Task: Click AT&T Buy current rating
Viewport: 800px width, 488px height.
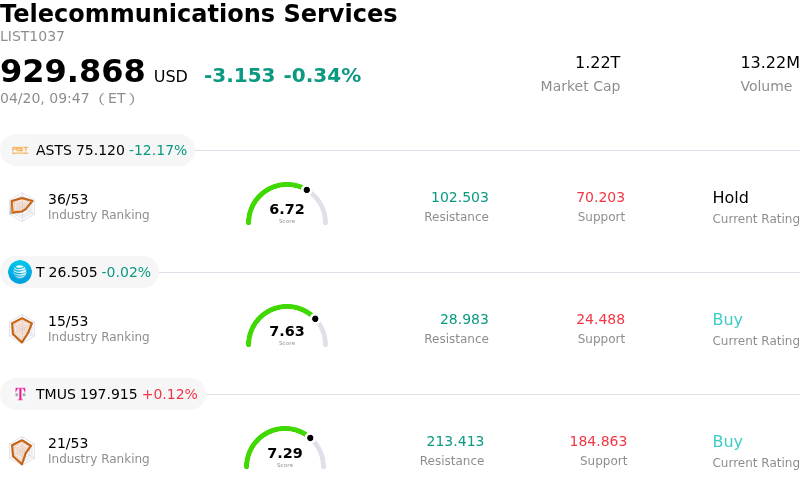Action: point(727,320)
